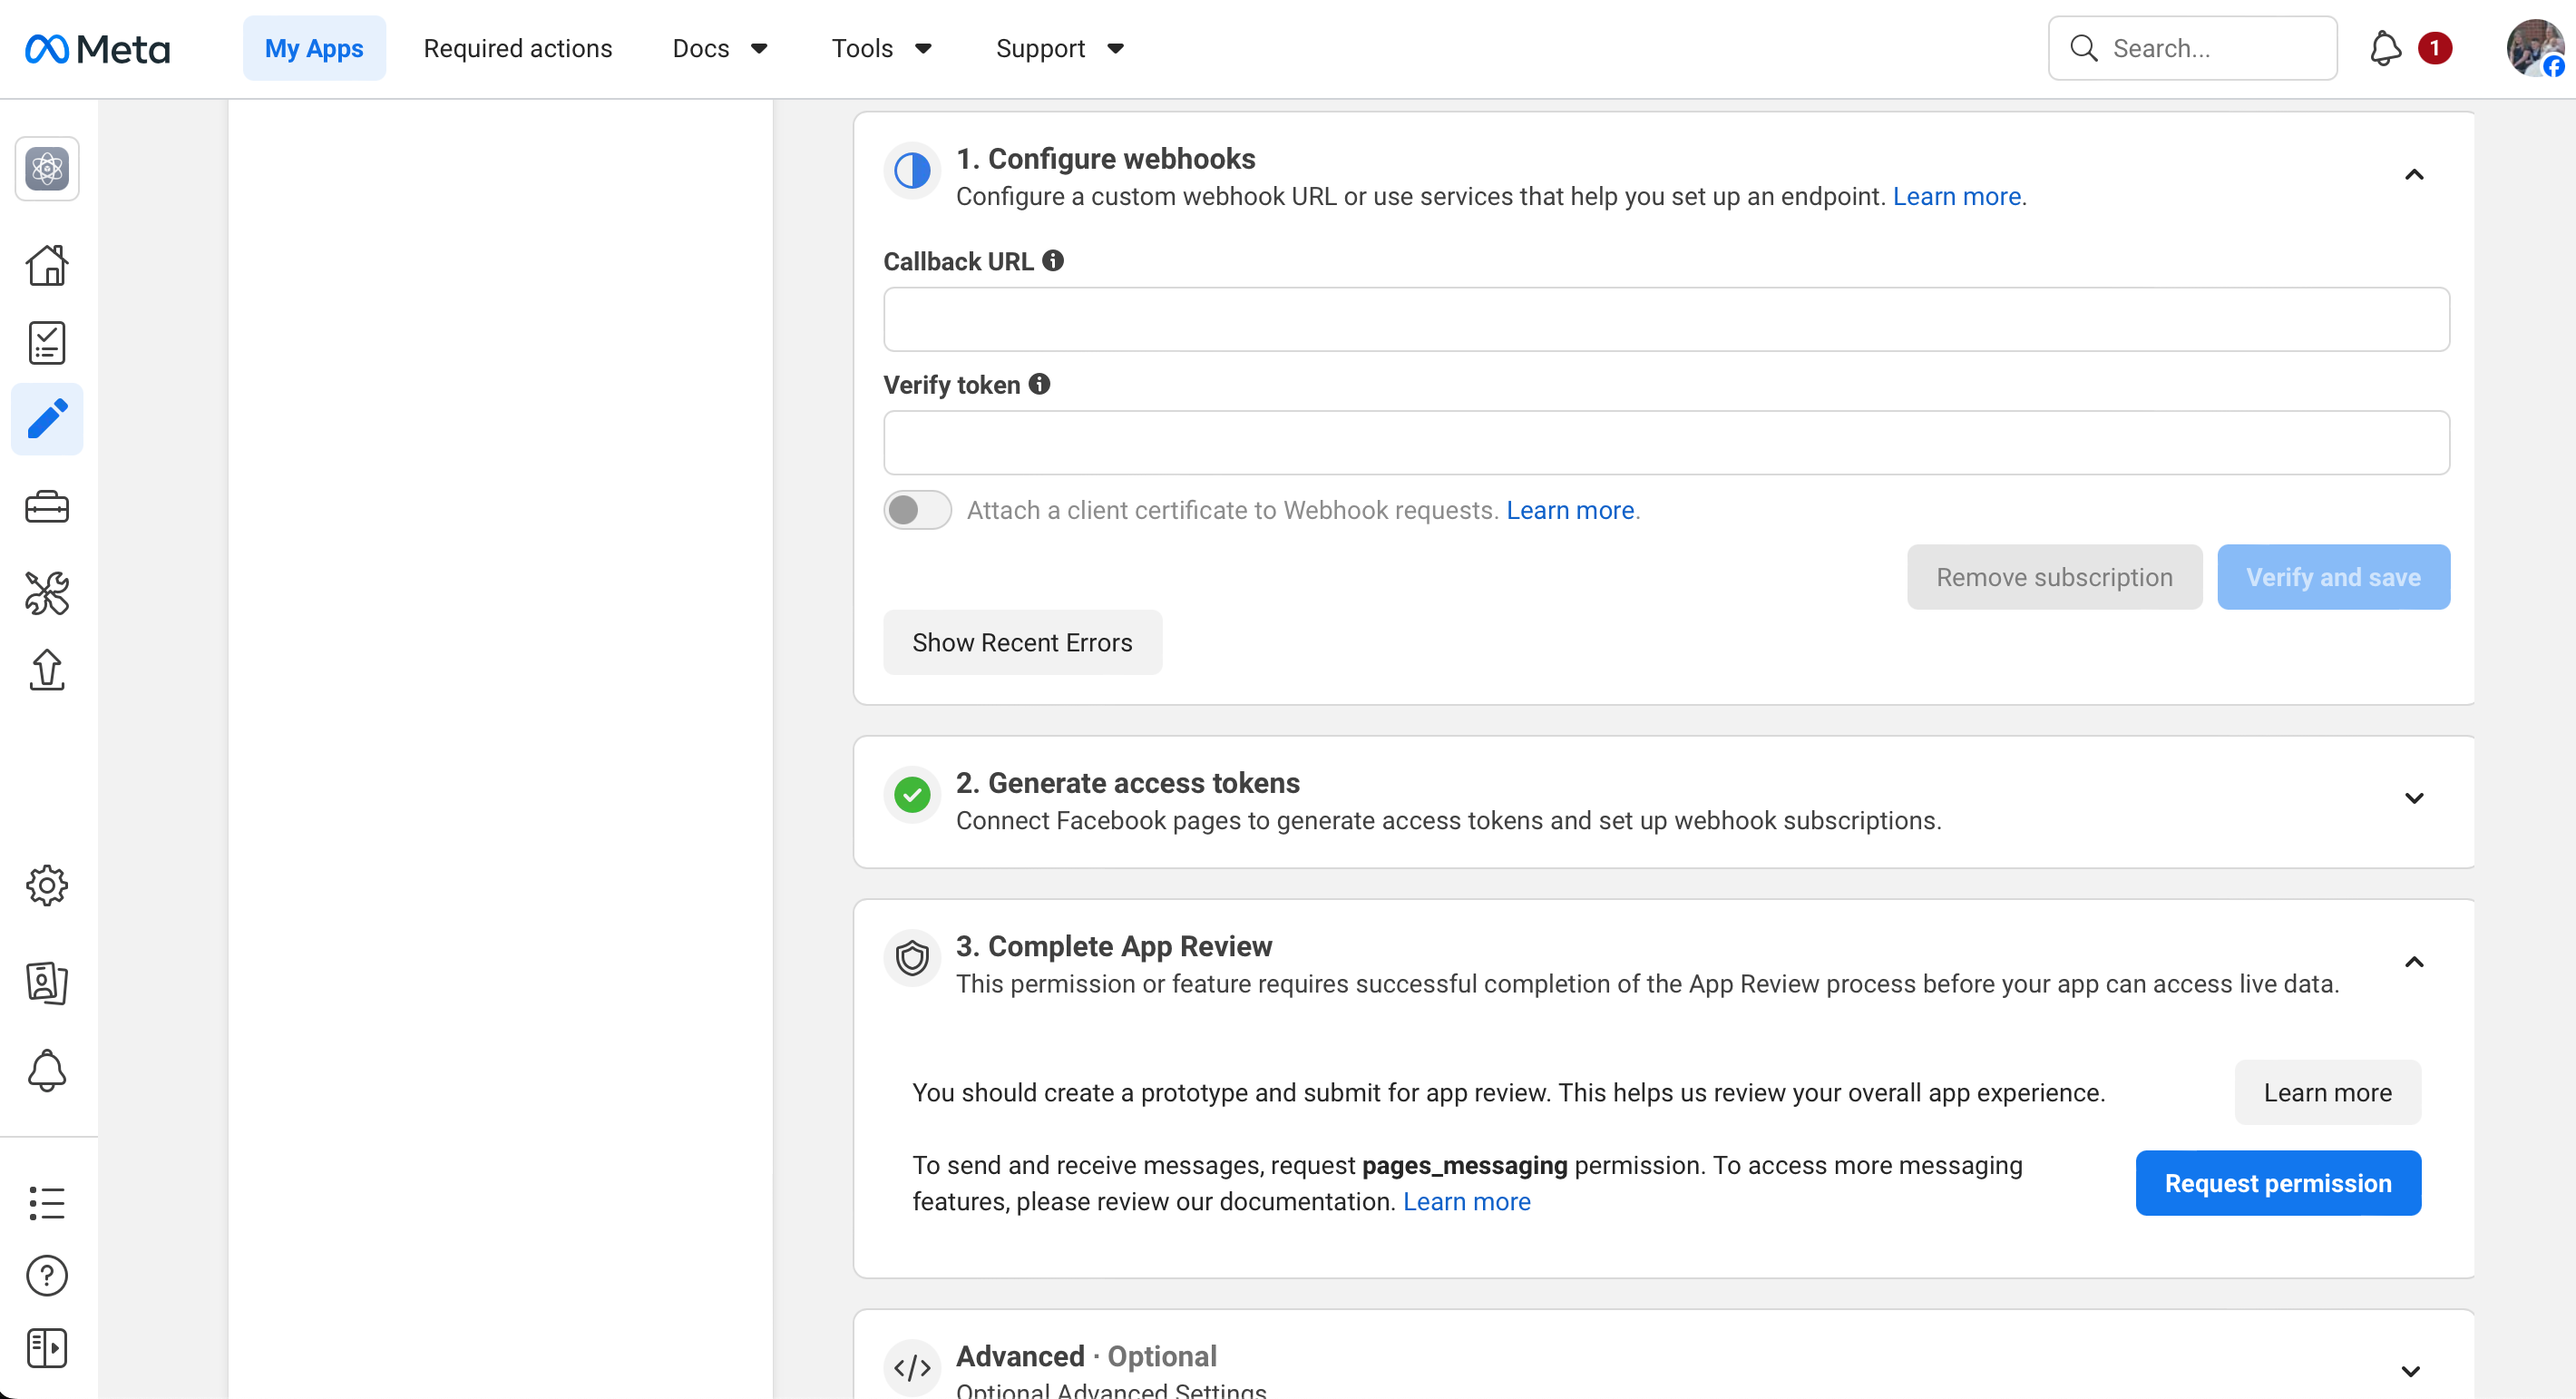Click the red notification count badge
Image resolution: width=2576 pixels, height=1399 pixels.
pos(2435,48)
